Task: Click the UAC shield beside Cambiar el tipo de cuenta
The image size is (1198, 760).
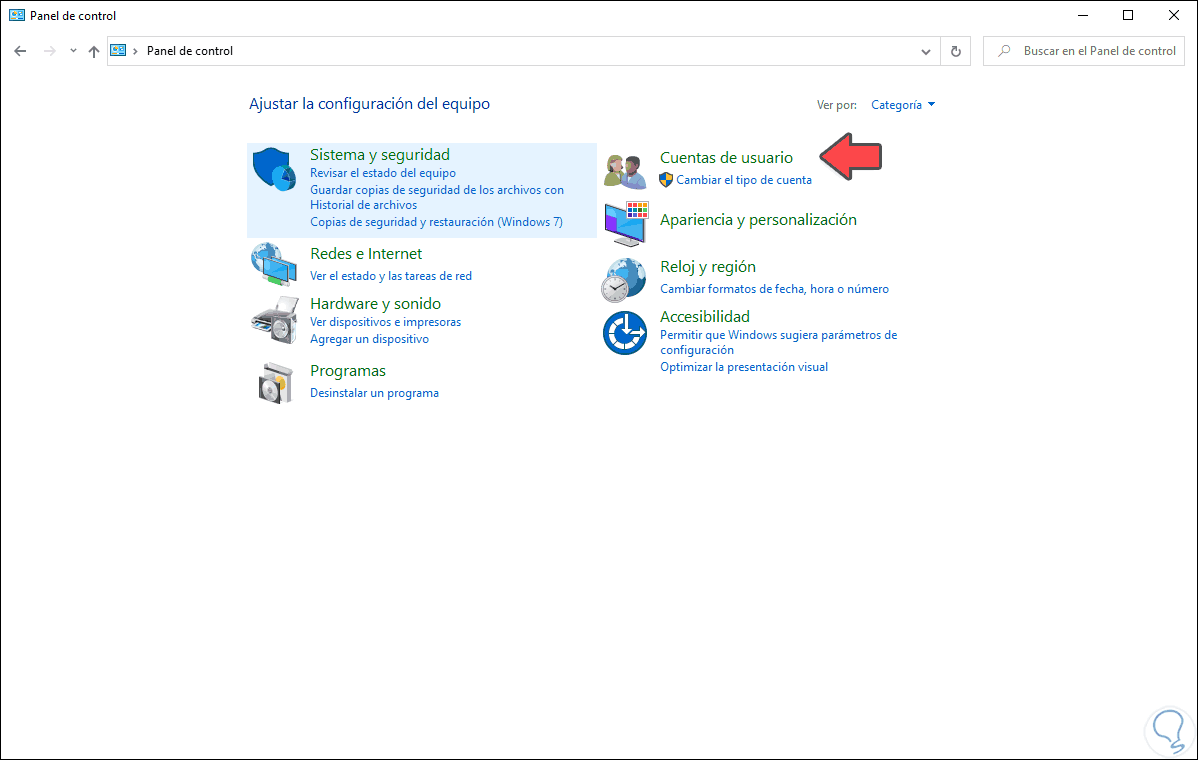Action: 666,179
